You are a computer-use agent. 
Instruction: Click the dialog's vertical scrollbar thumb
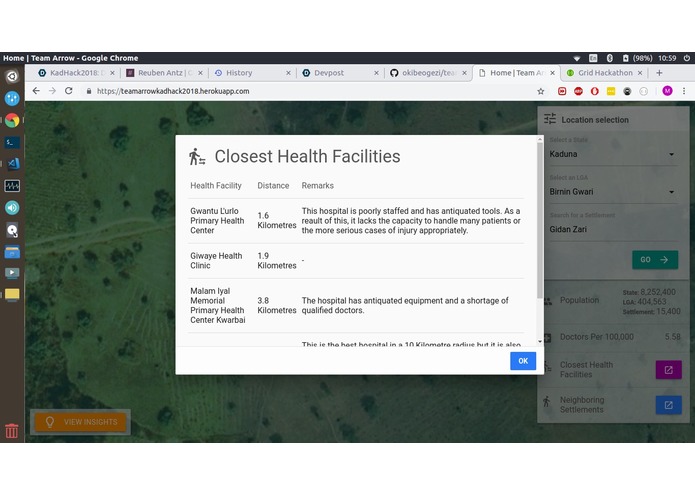point(539,220)
